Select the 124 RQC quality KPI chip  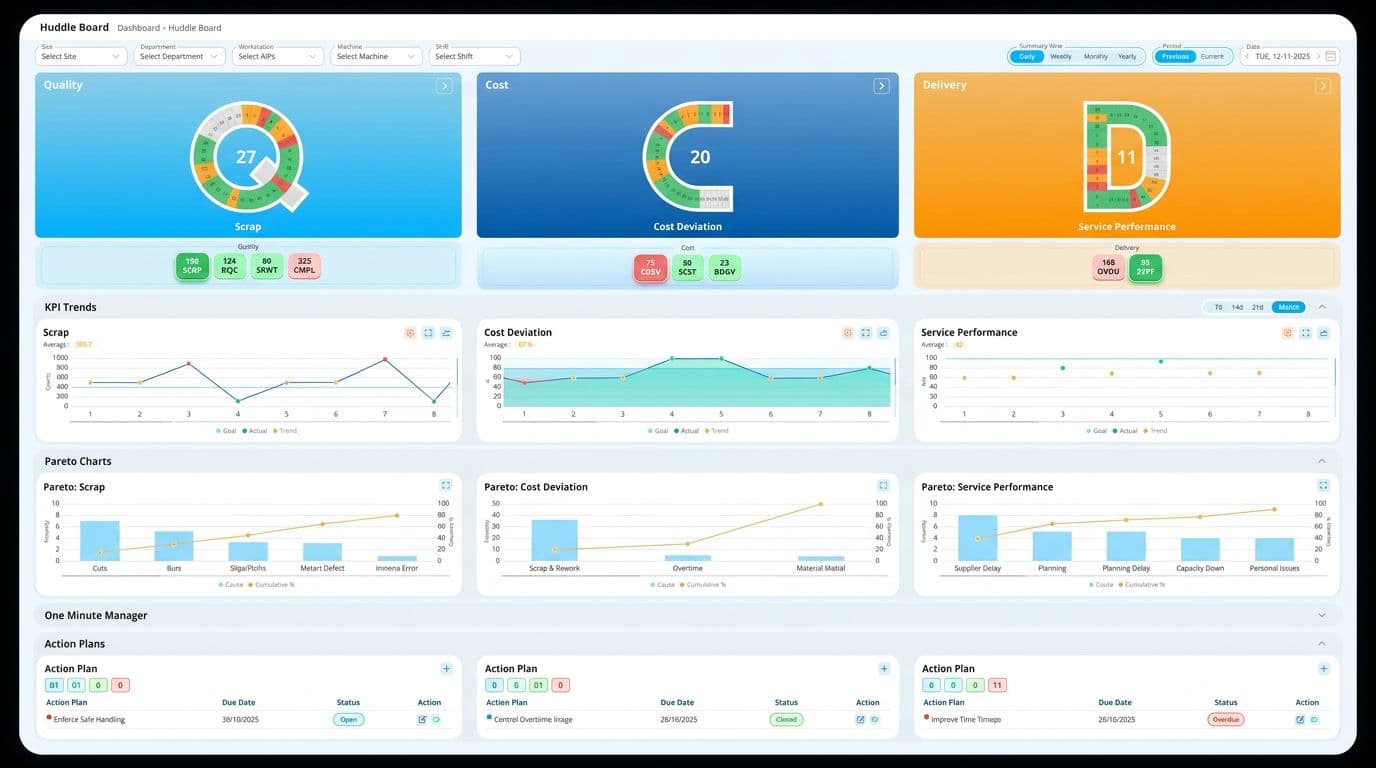click(230, 266)
